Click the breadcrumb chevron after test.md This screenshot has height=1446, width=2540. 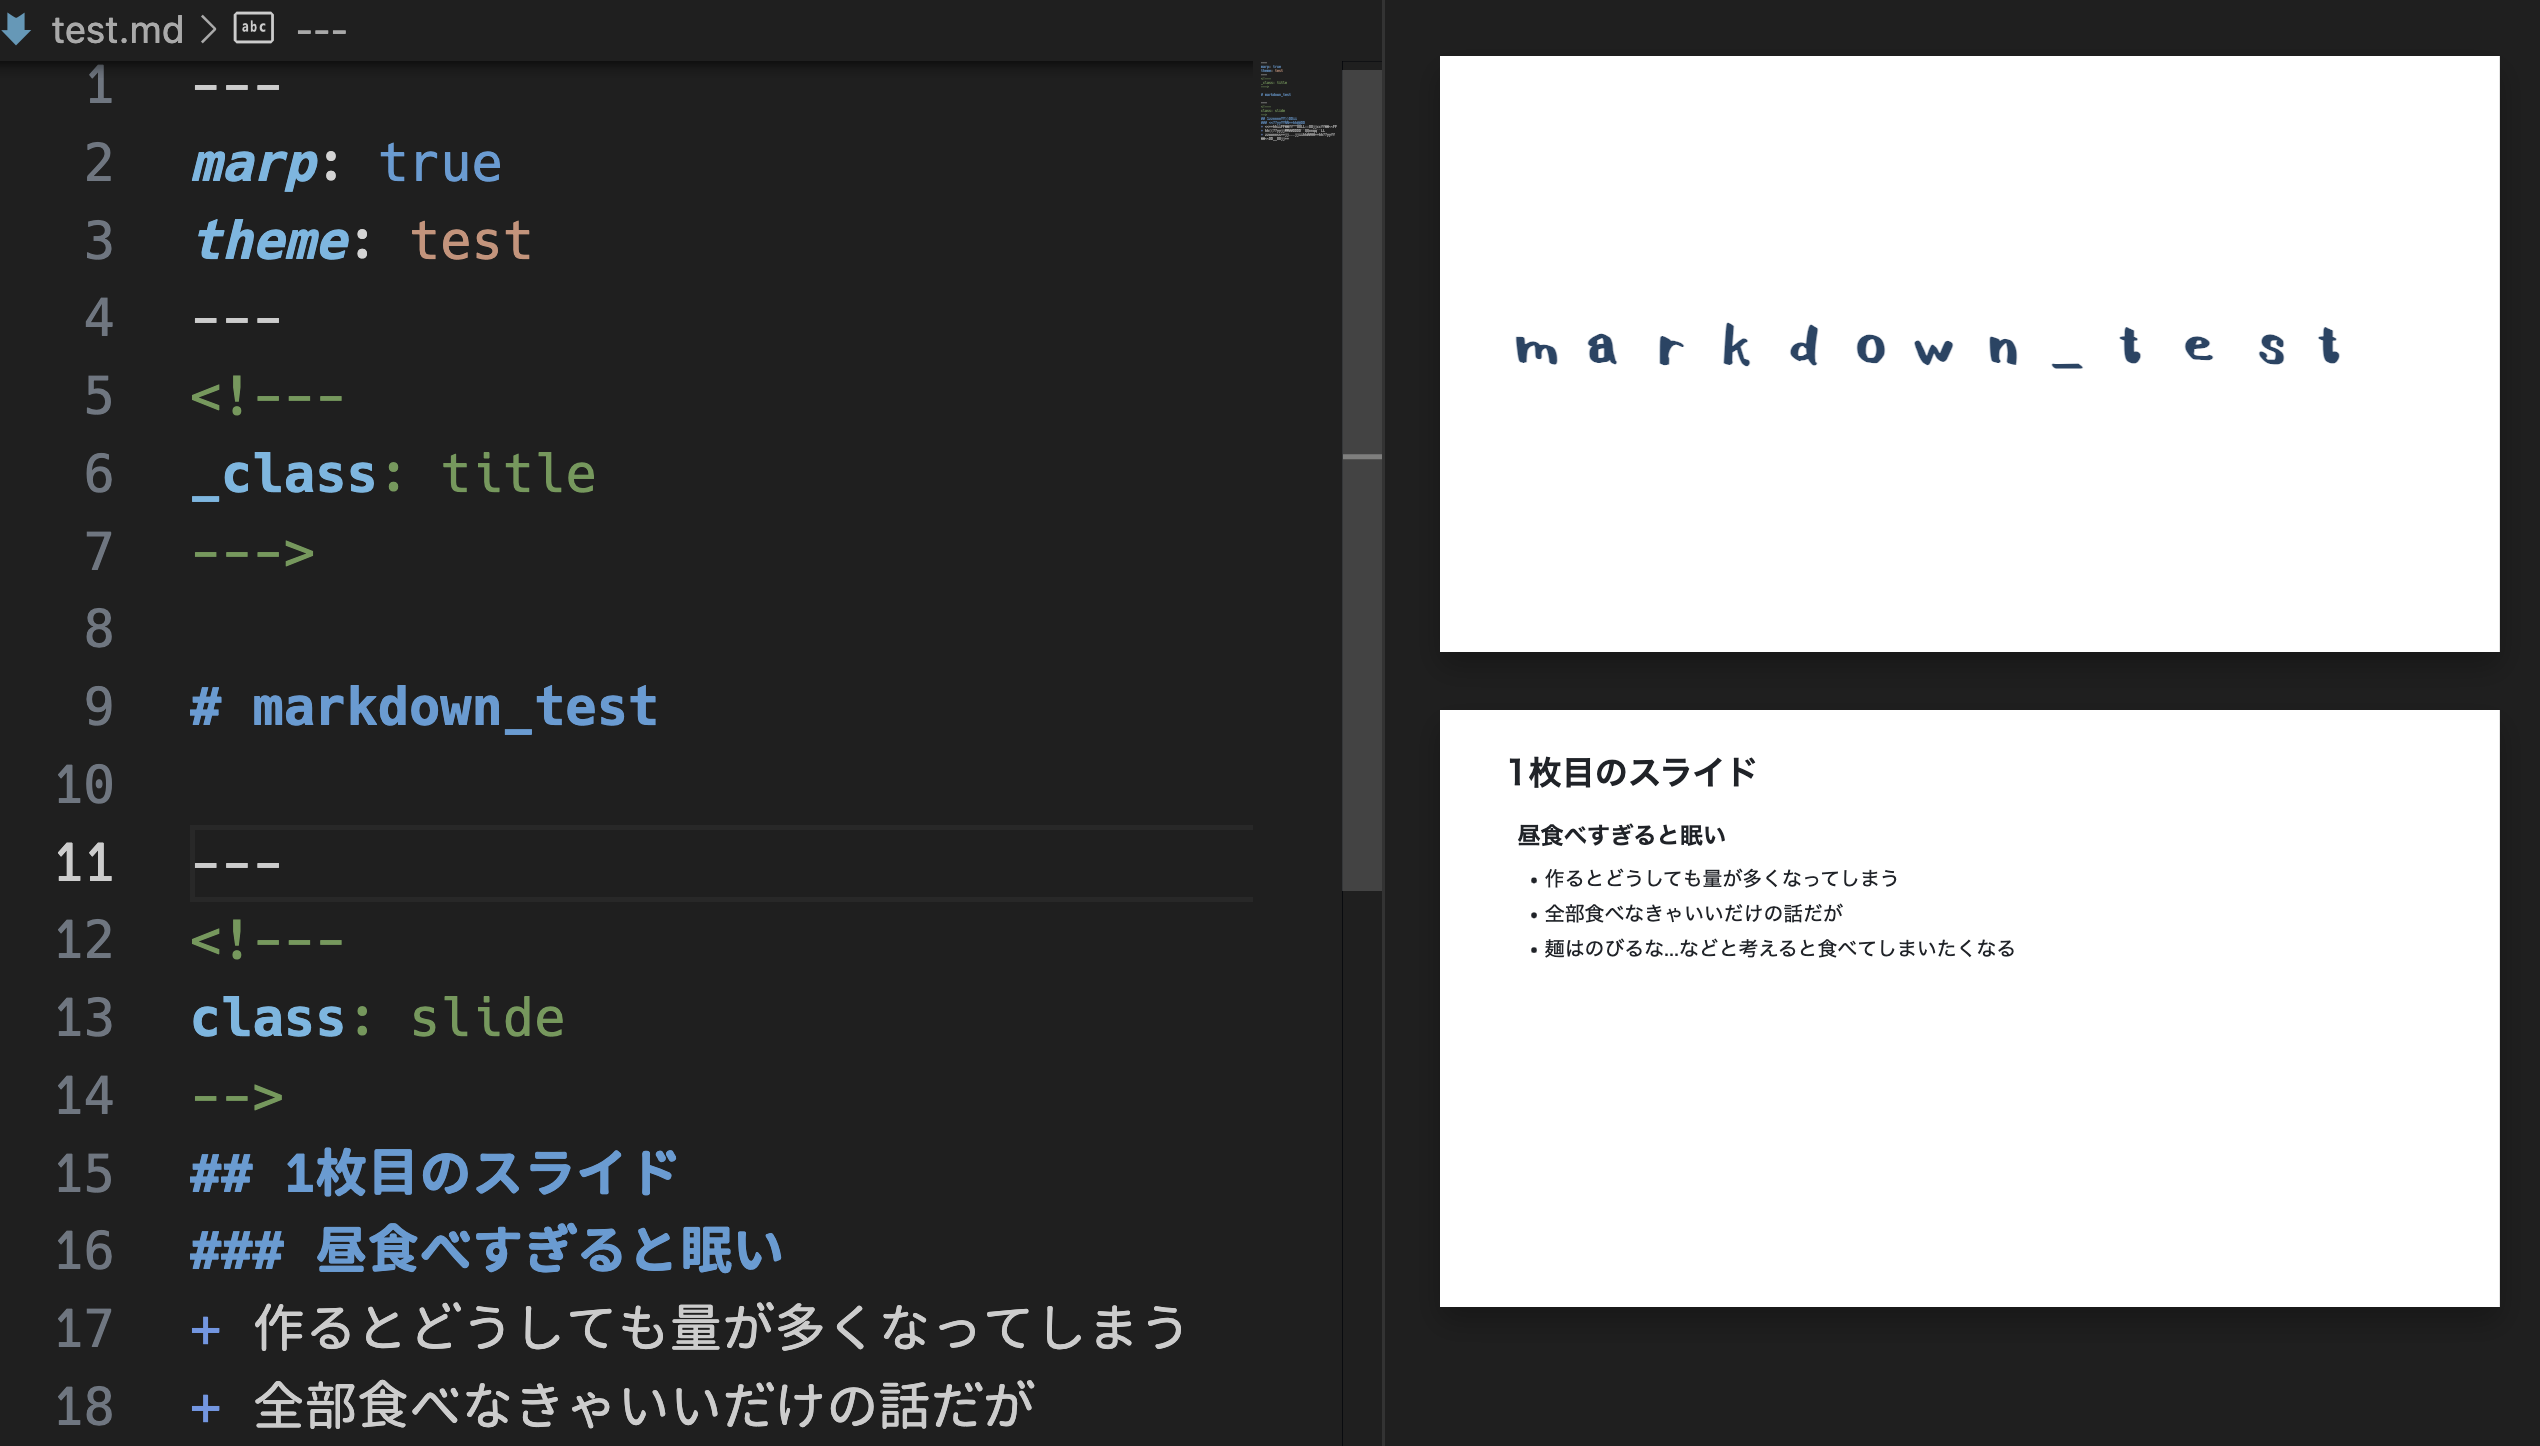[x=208, y=29]
